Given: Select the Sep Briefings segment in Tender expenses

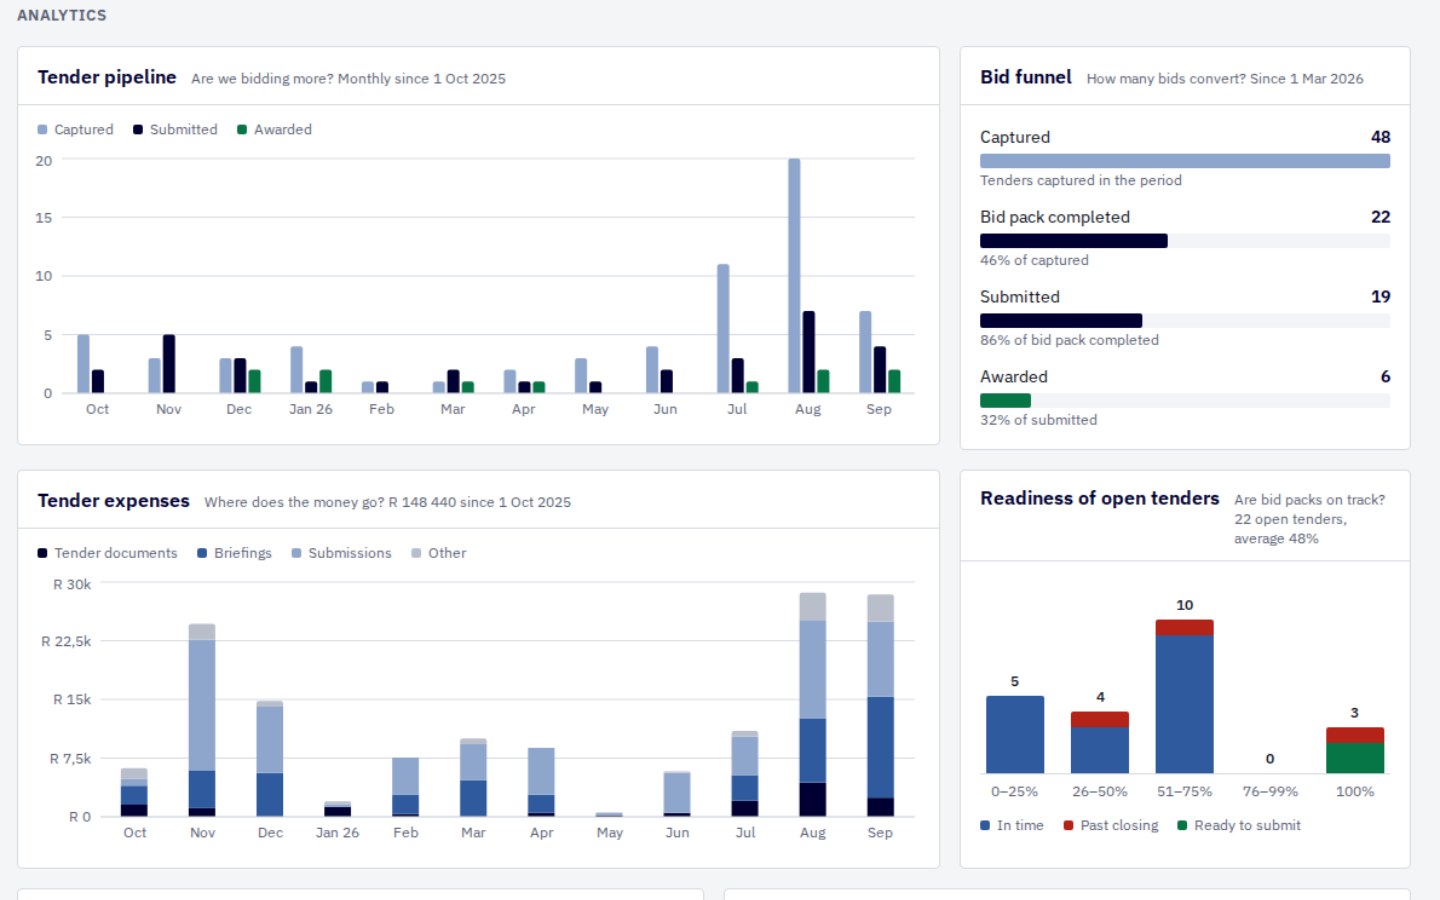Looking at the screenshot, I should tap(880, 747).
